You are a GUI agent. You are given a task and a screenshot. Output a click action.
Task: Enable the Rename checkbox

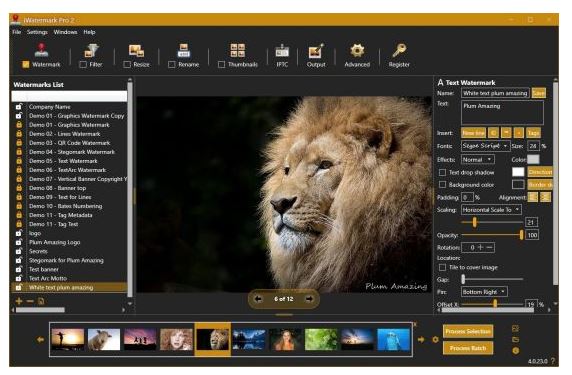(172, 65)
